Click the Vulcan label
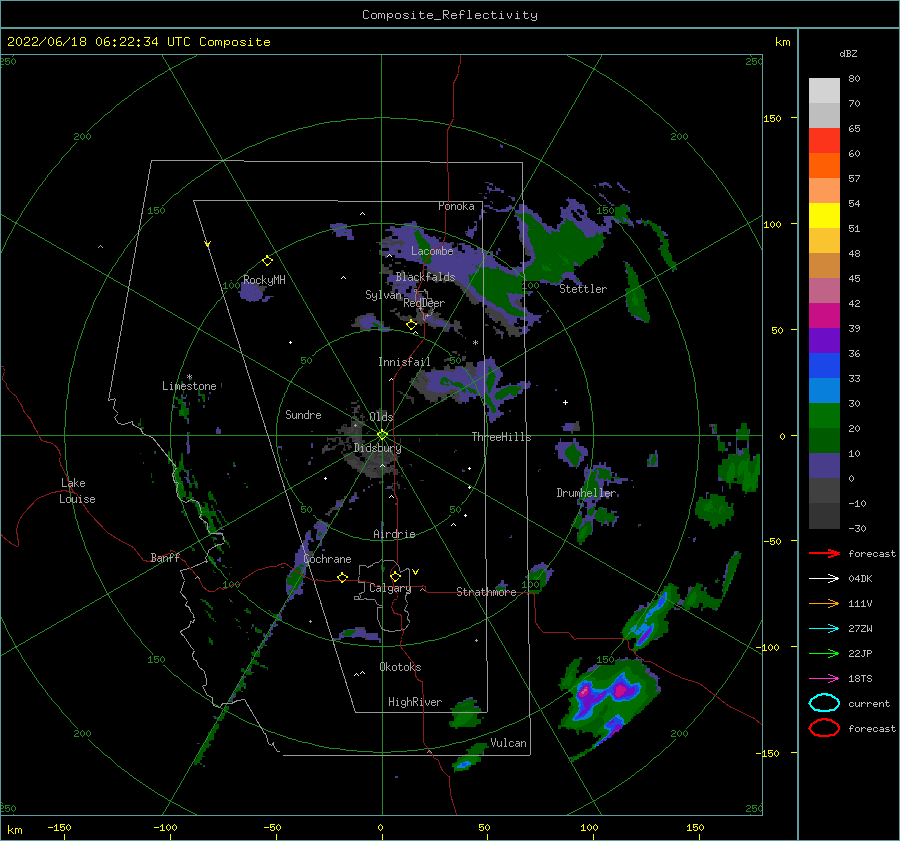 point(509,743)
